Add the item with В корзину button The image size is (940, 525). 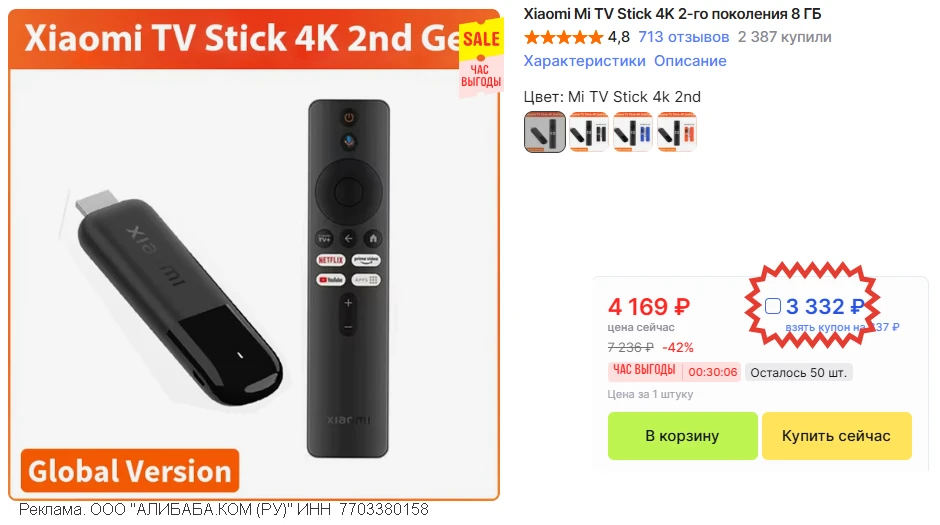click(x=682, y=436)
